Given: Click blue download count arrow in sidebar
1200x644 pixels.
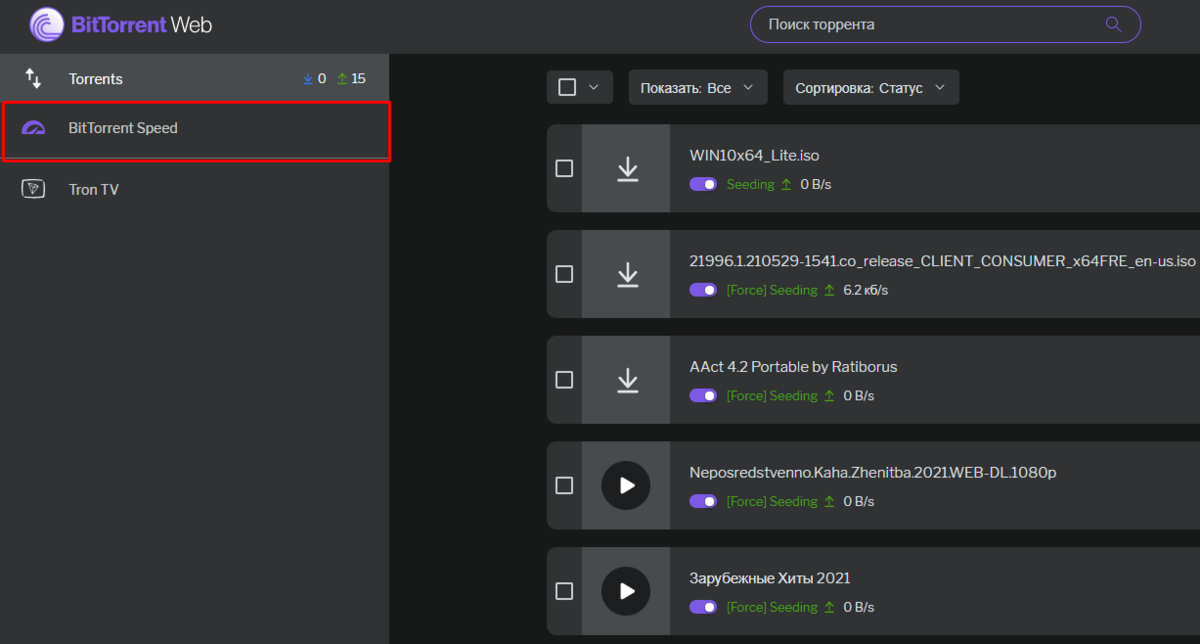Looking at the screenshot, I should (307, 78).
